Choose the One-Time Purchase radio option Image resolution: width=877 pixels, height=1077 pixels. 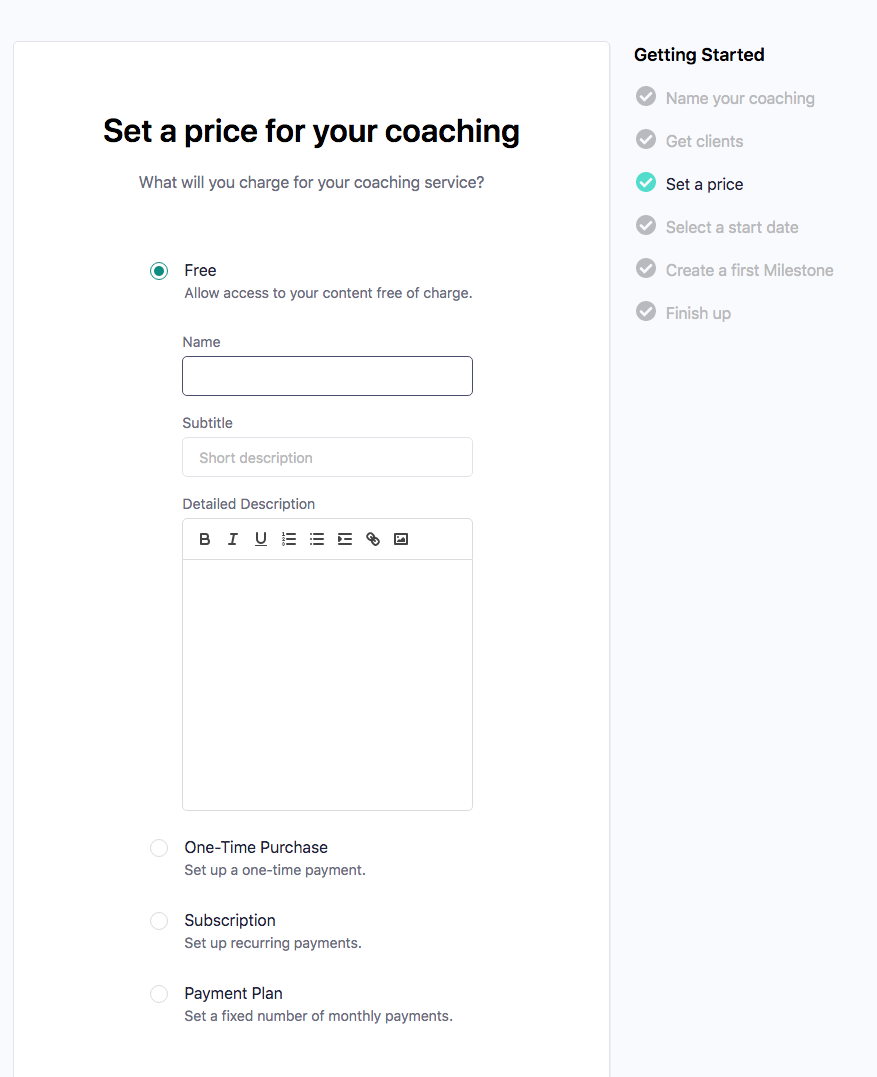[159, 848]
